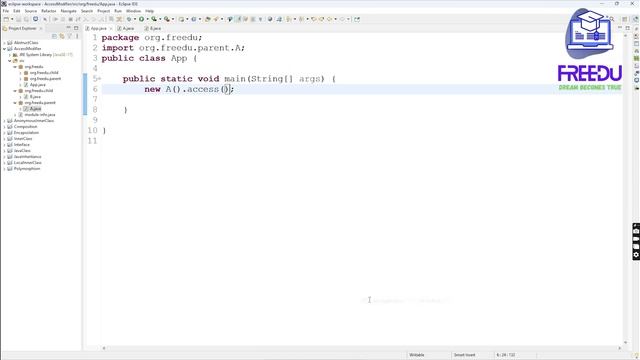Open the File menu
Image resolution: width=640 pixels, height=360 pixels.
click(x=6, y=11)
